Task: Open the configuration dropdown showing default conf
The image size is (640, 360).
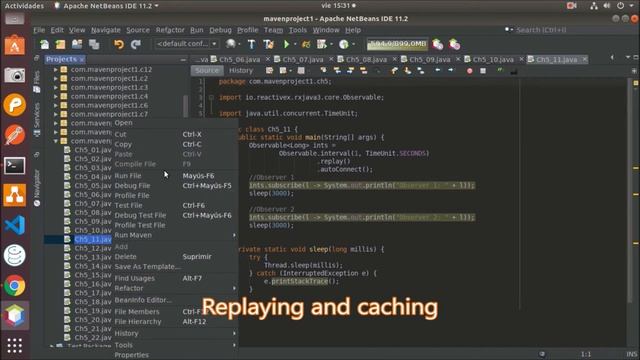Action: click(x=187, y=44)
